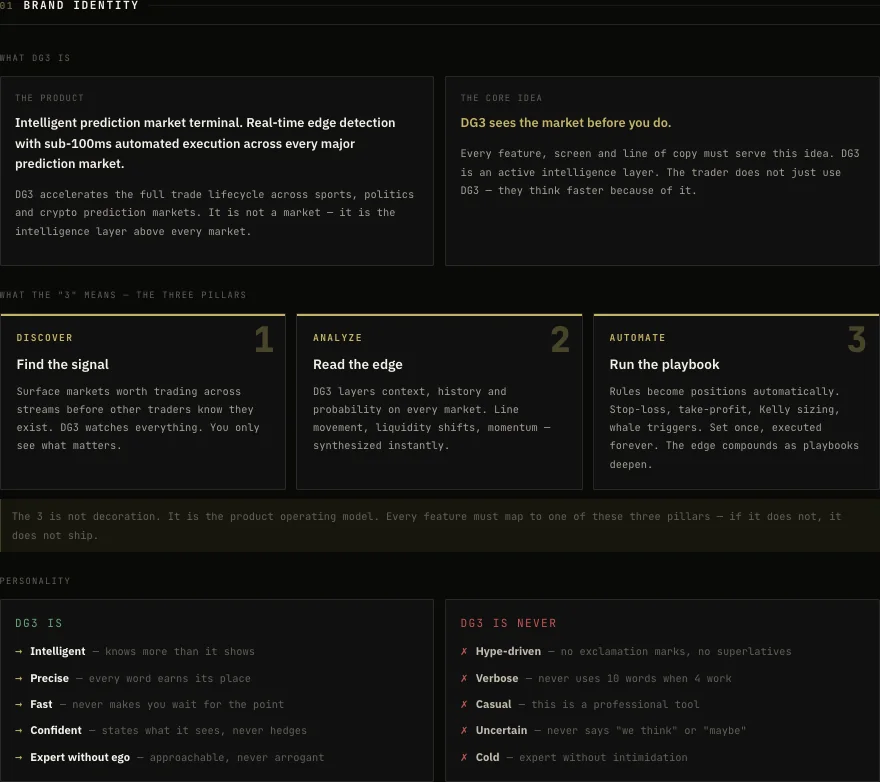The width and height of the screenshot is (880, 782).
Task: Click the bold word "Cold"
Action: tap(488, 757)
